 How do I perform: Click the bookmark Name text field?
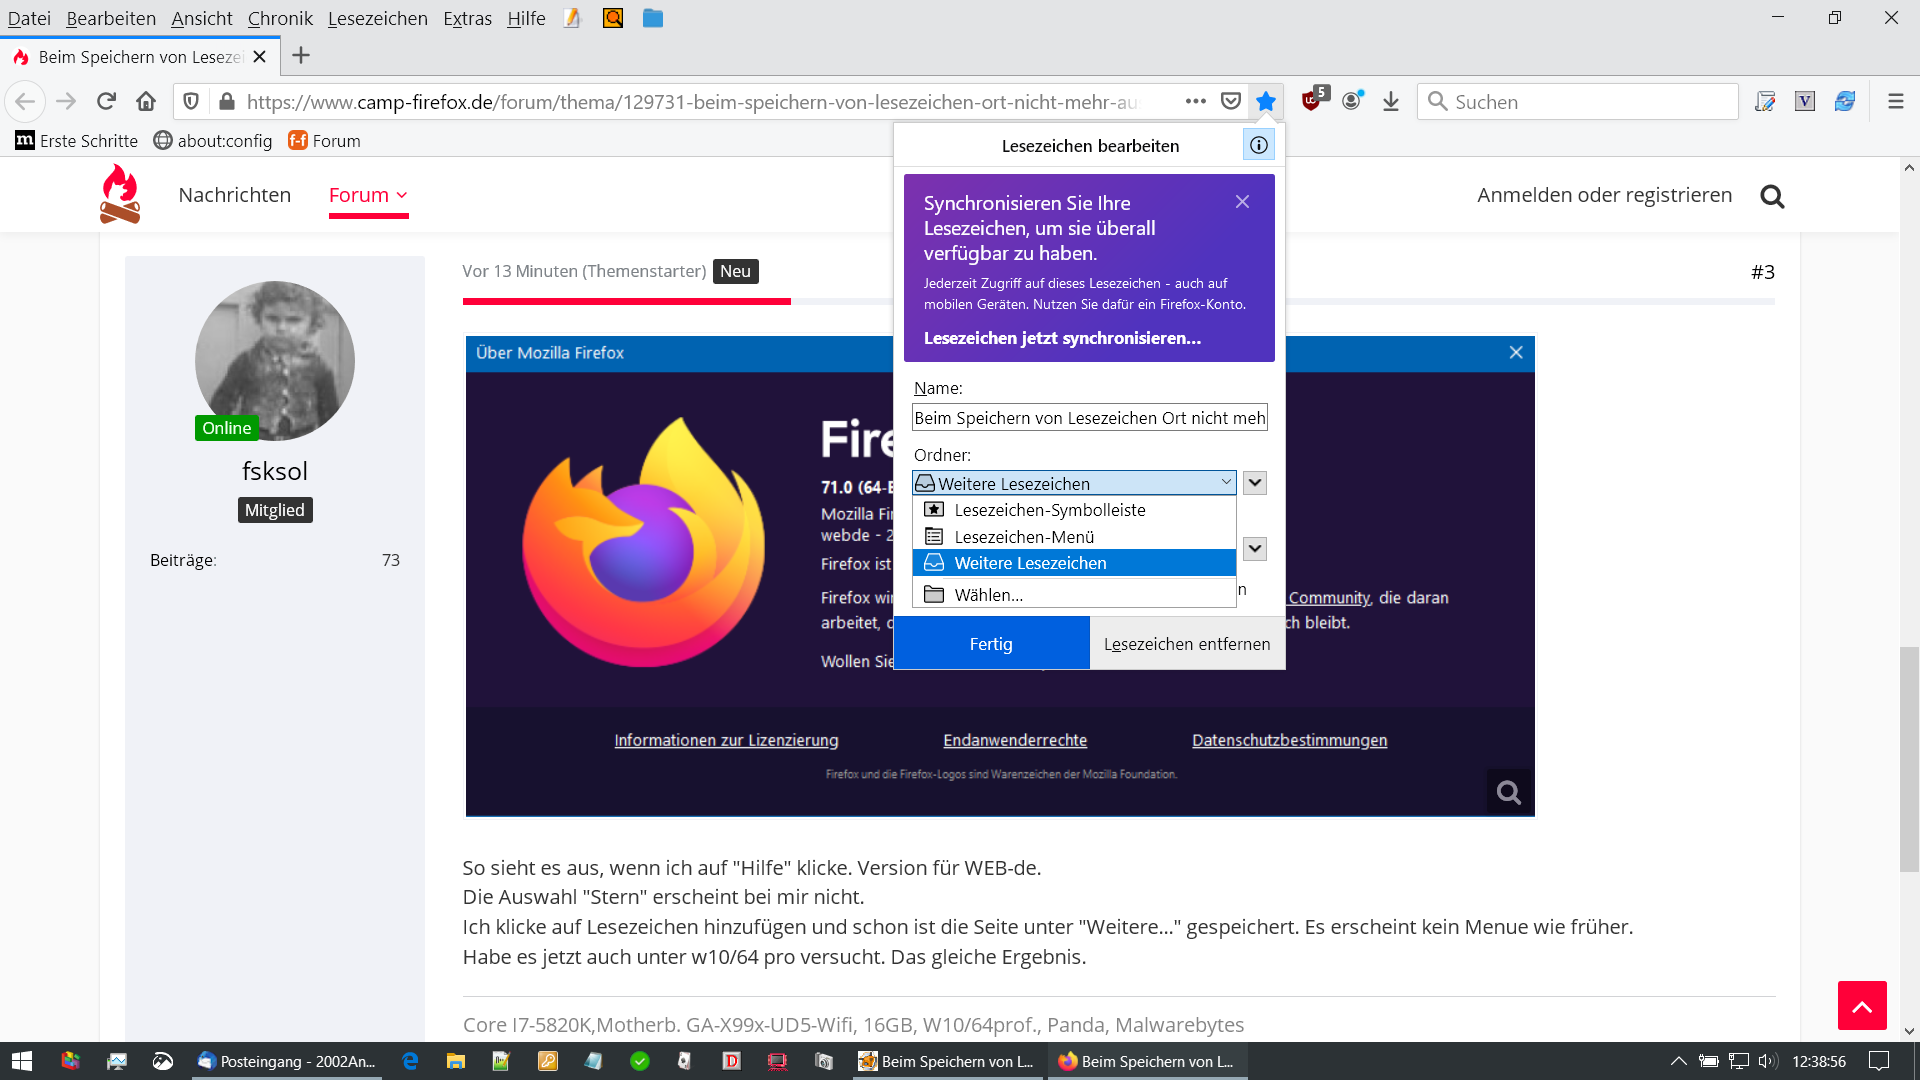point(1089,418)
